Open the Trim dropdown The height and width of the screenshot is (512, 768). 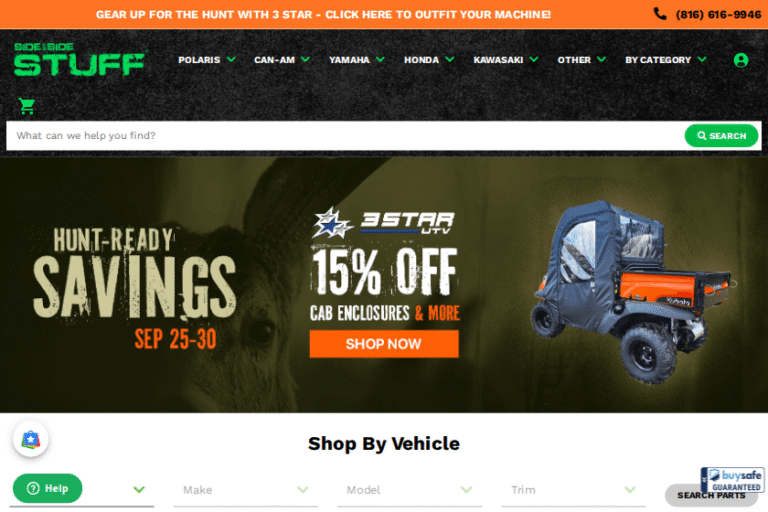[x=573, y=490]
